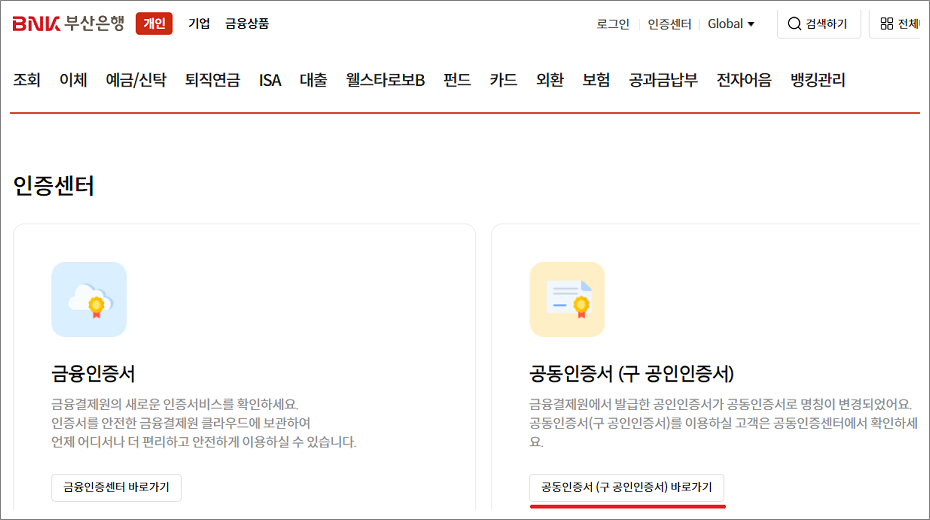The height and width of the screenshot is (520, 930).
Task: Open the ISA menu
Action: click(270, 79)
